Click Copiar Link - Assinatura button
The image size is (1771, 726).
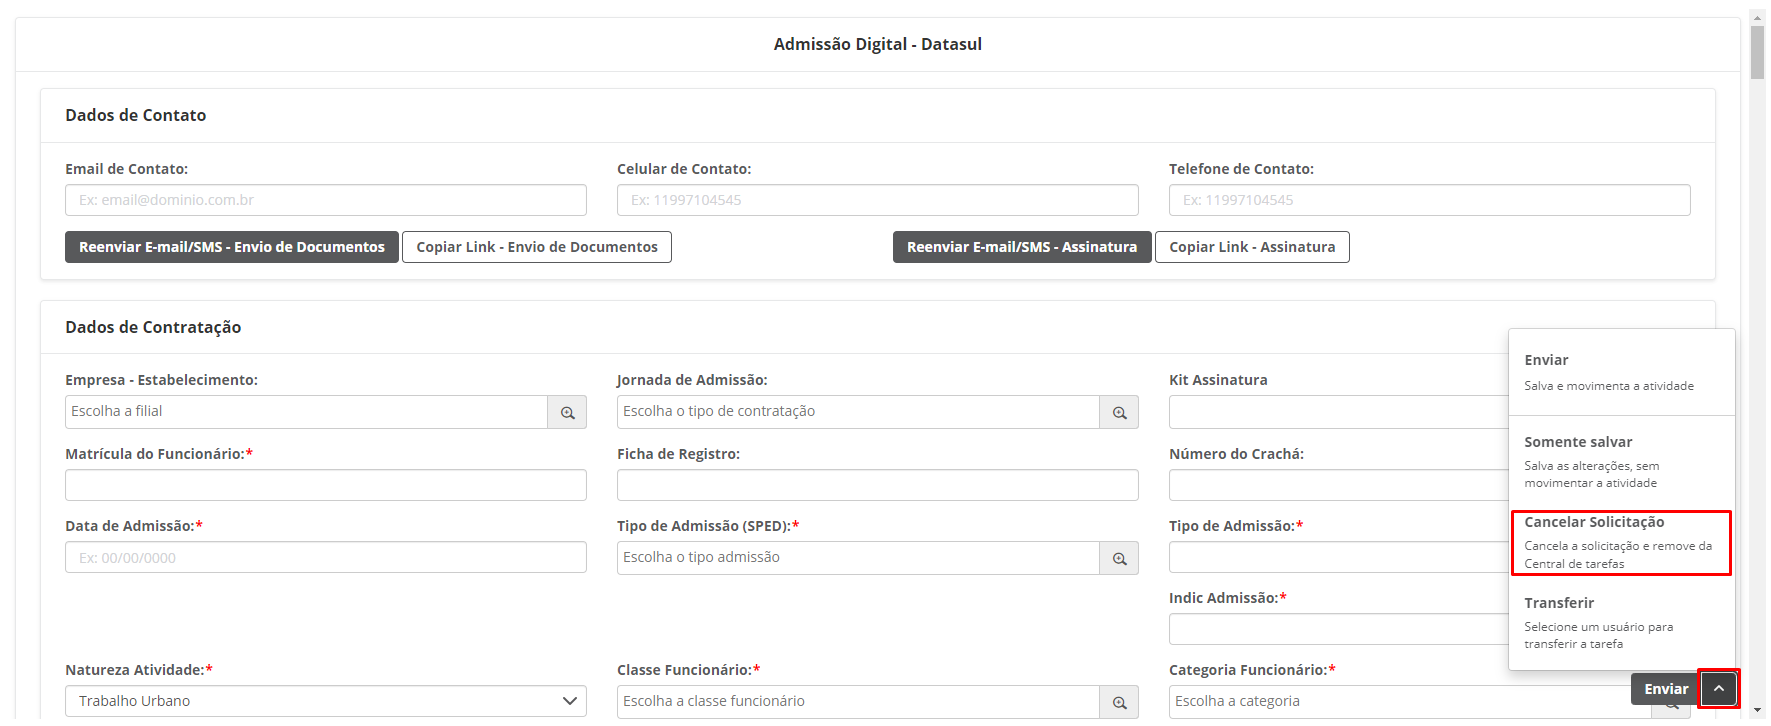point(1252,247)
